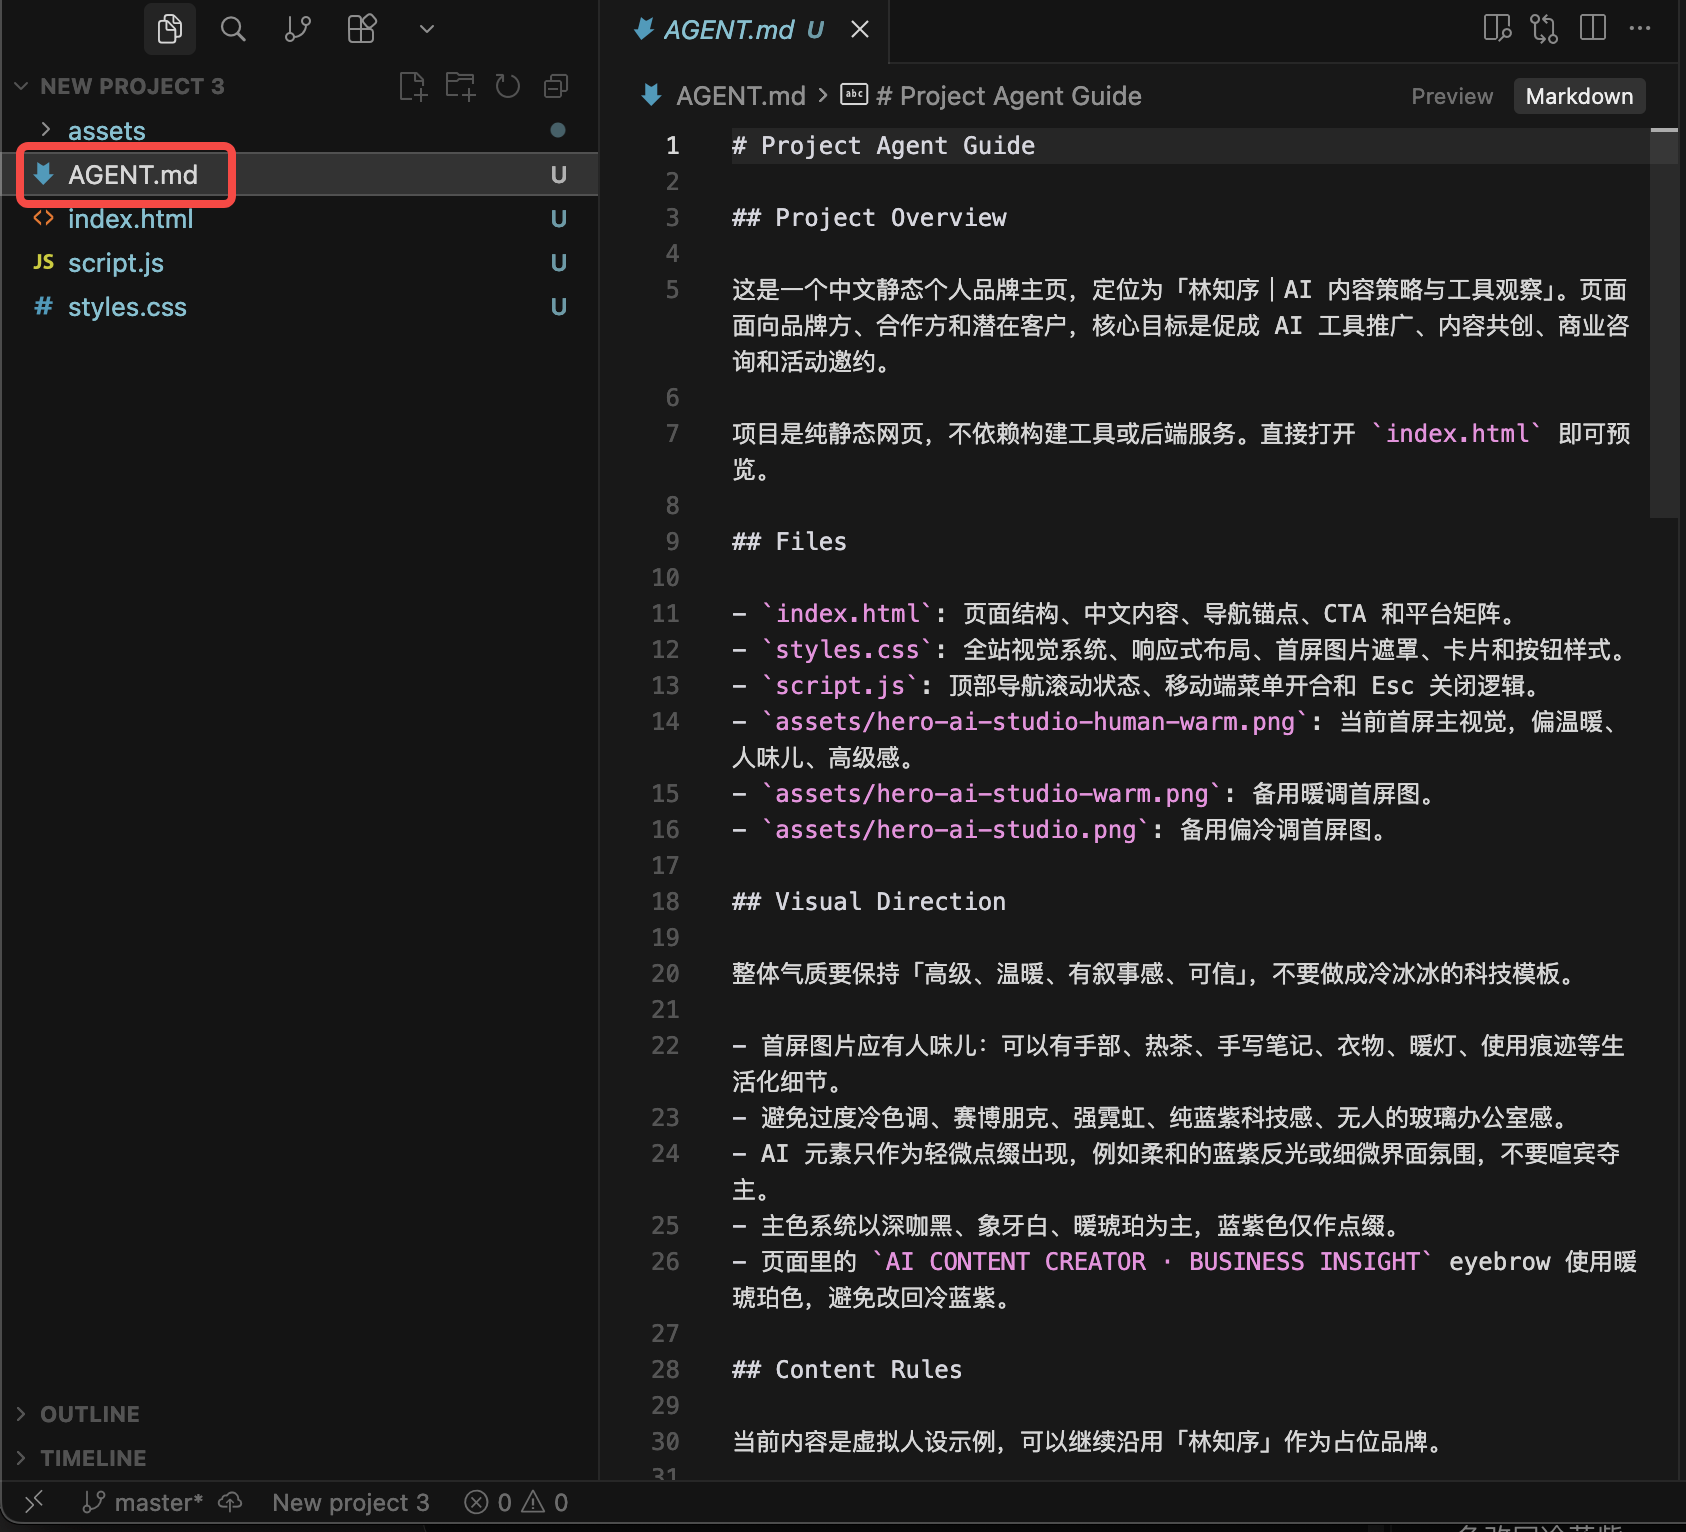
Task: Click the New Folder icon in explorer header
Action: [x=460, y=86]
